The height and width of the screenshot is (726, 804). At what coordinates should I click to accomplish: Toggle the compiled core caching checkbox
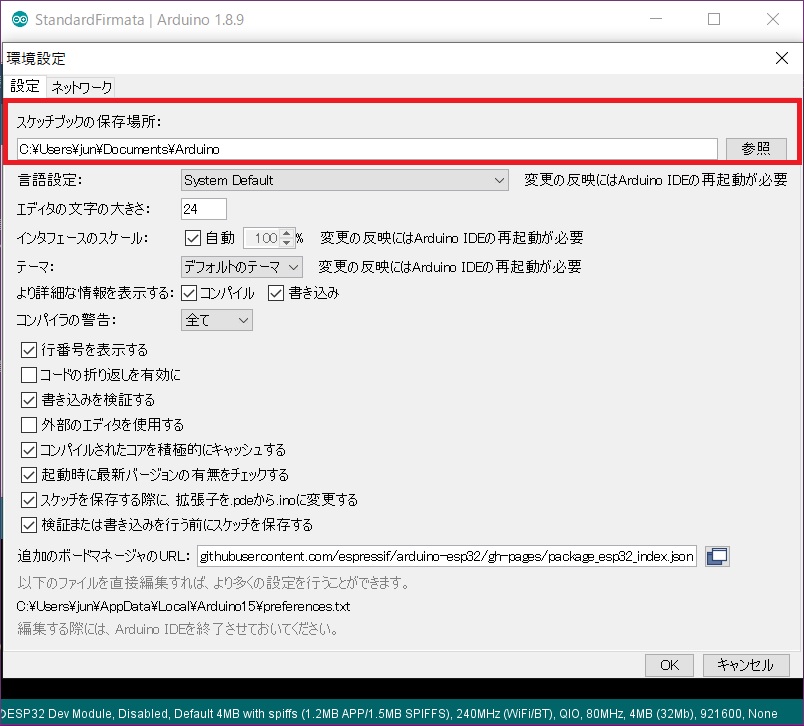click(29, 450)
